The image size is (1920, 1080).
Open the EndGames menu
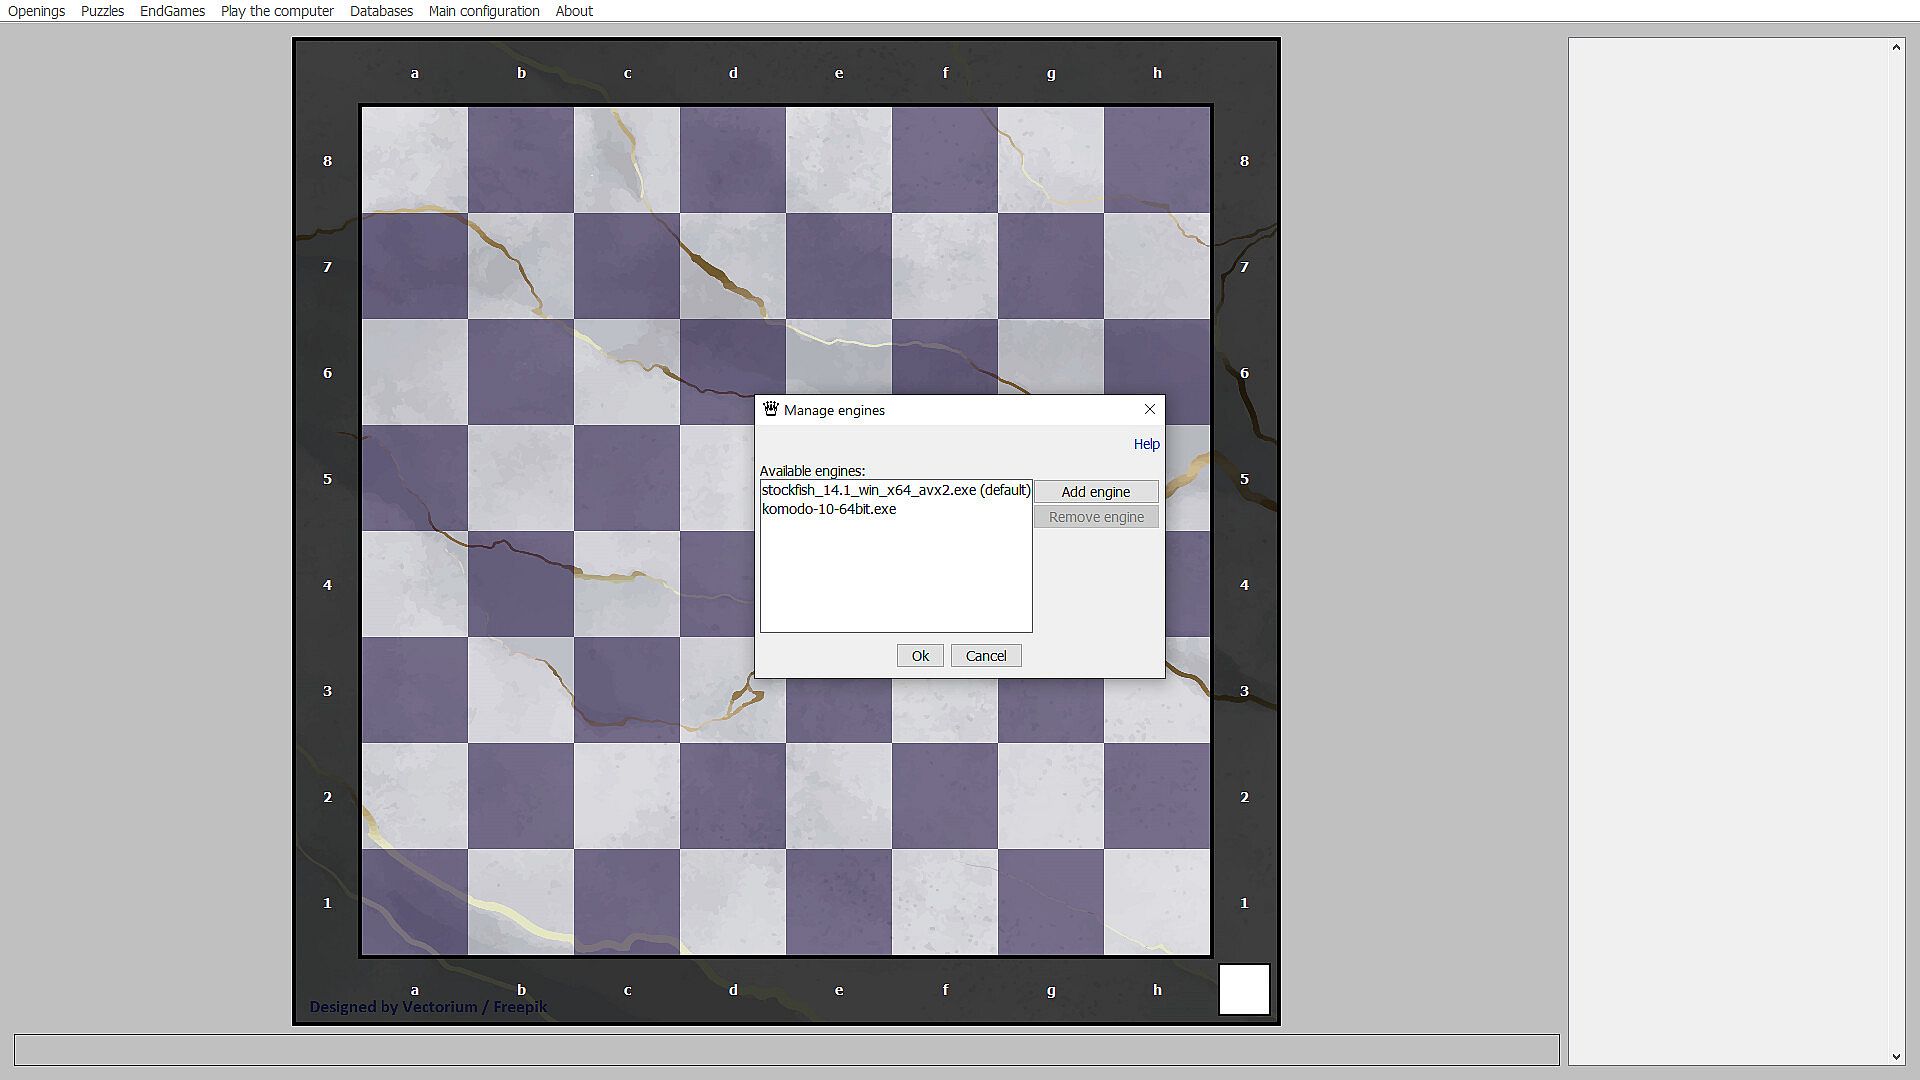coord(172,11)
